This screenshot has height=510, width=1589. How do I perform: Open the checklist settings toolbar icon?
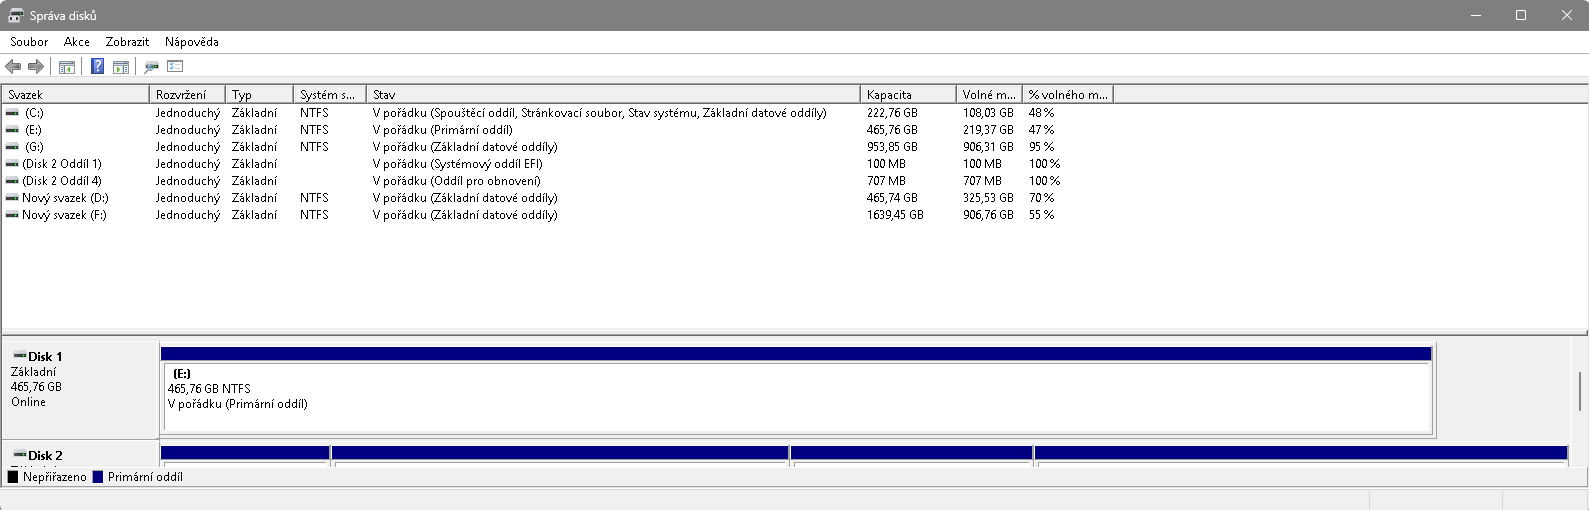175,67
